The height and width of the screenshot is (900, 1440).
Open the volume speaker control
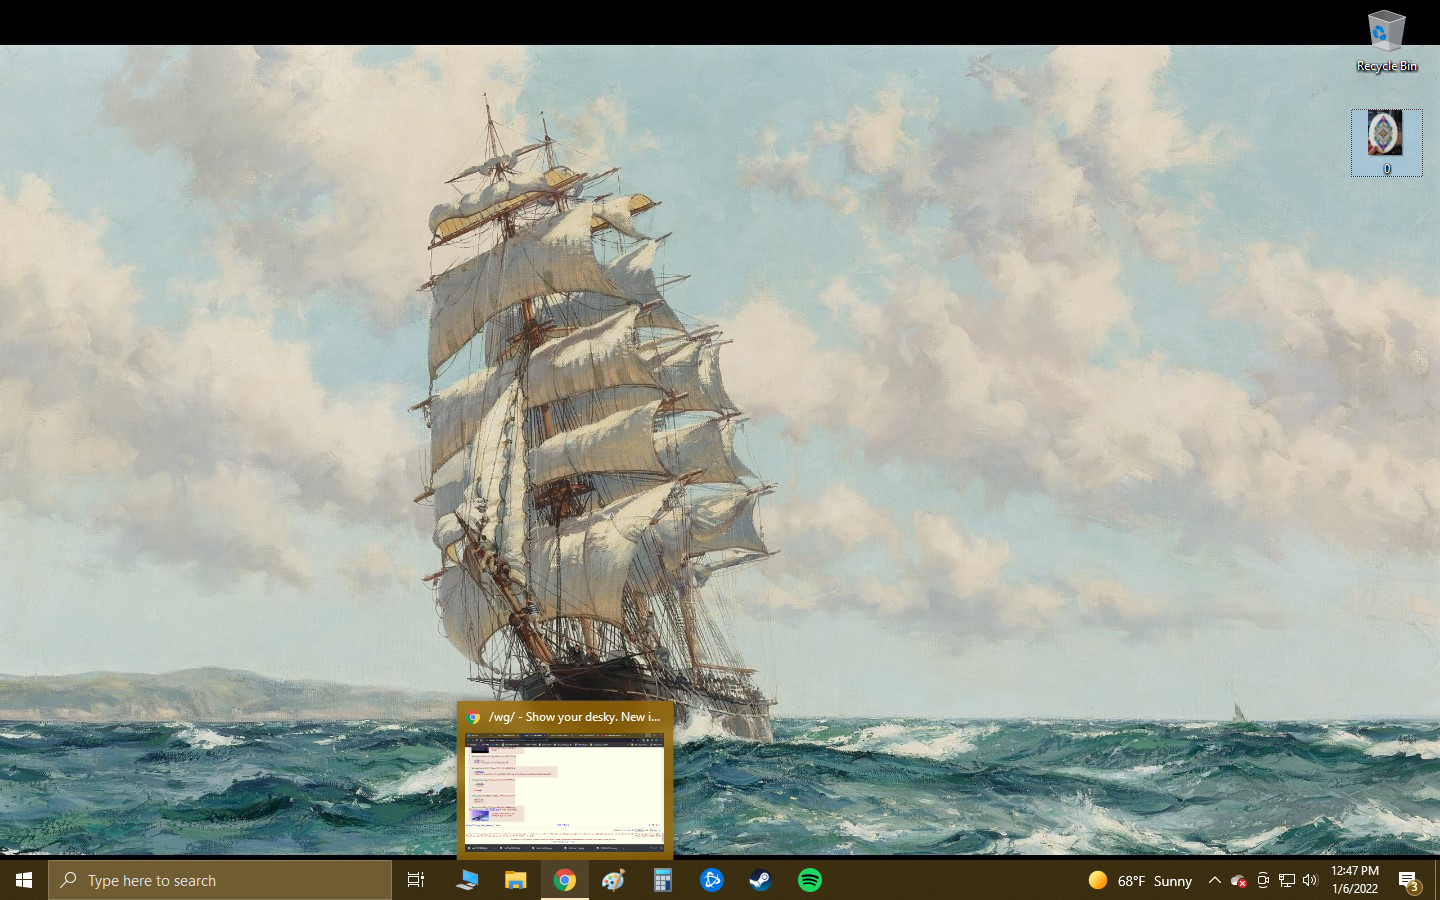click(x=1311, y=880)
